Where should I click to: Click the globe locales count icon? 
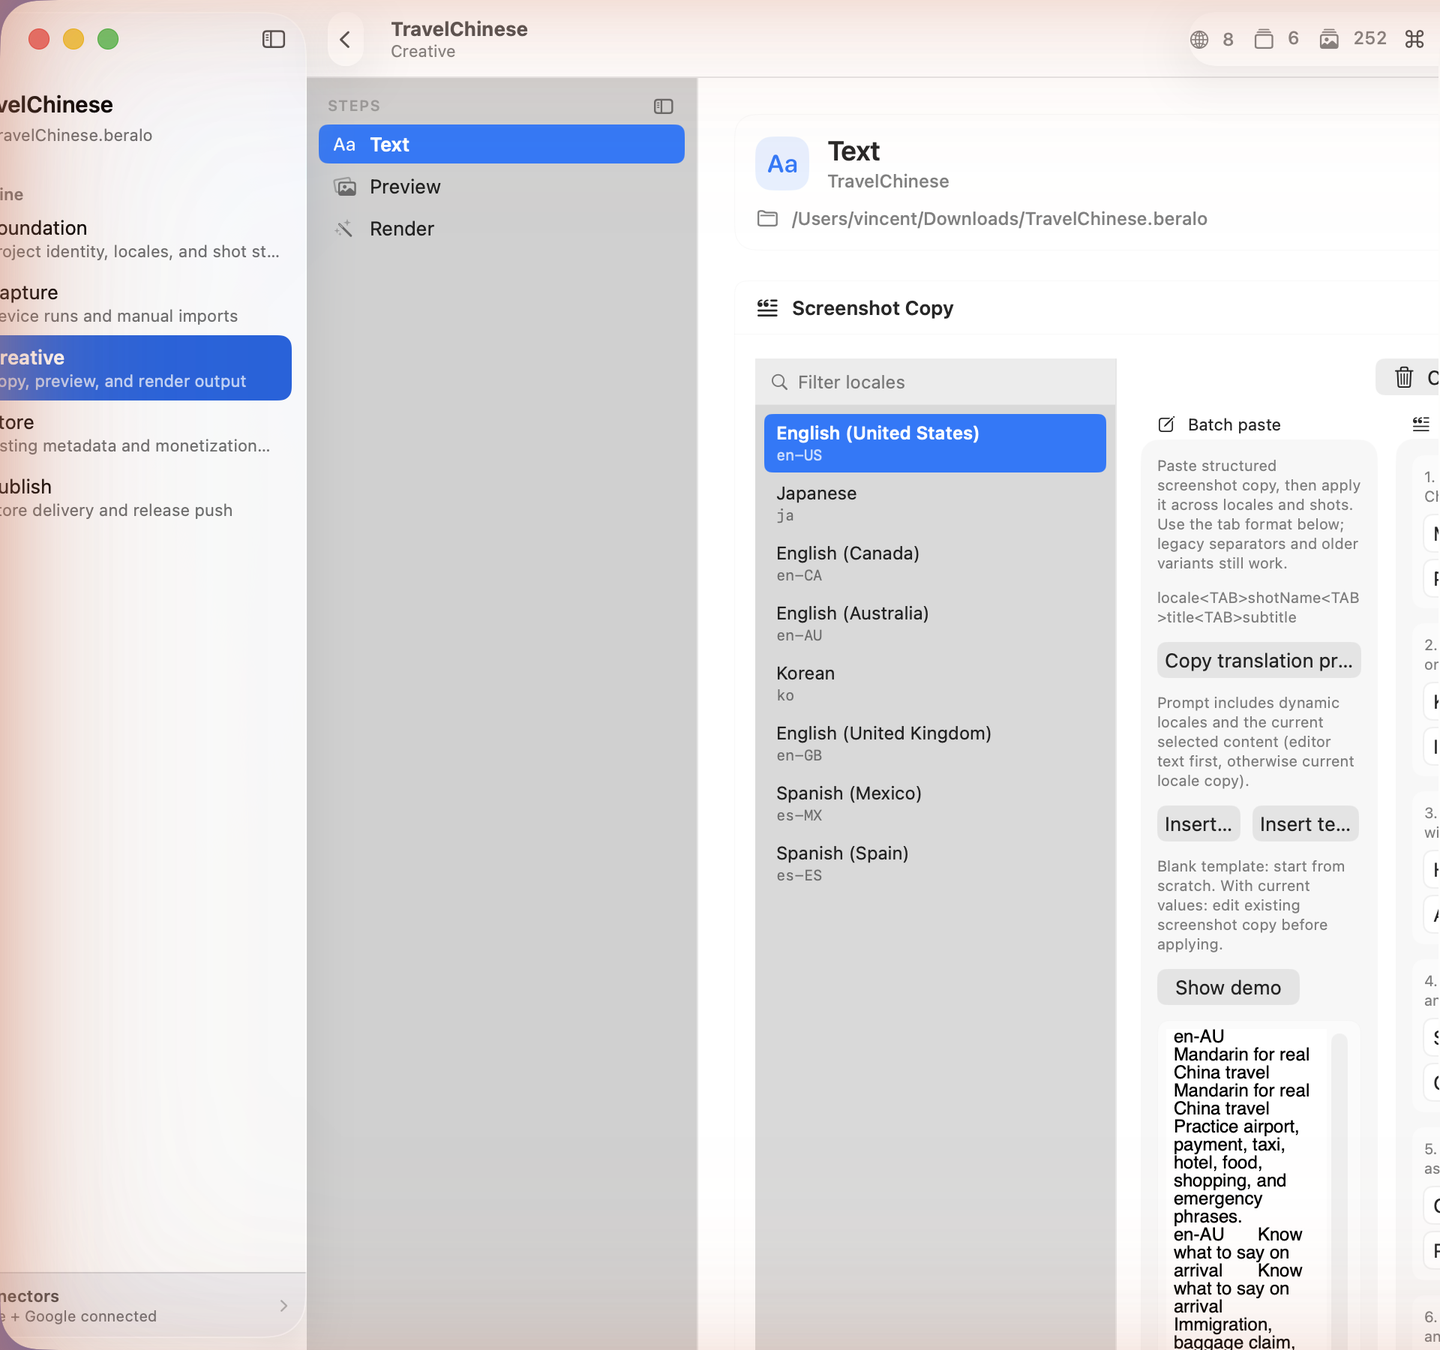coord(1199,39)
